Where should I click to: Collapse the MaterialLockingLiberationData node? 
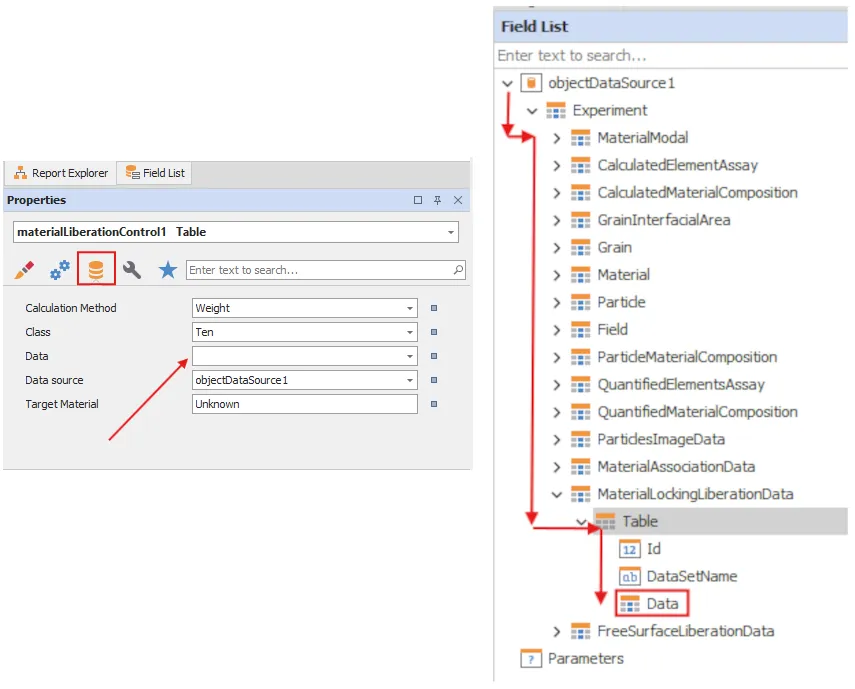click(x=557, y=494)
